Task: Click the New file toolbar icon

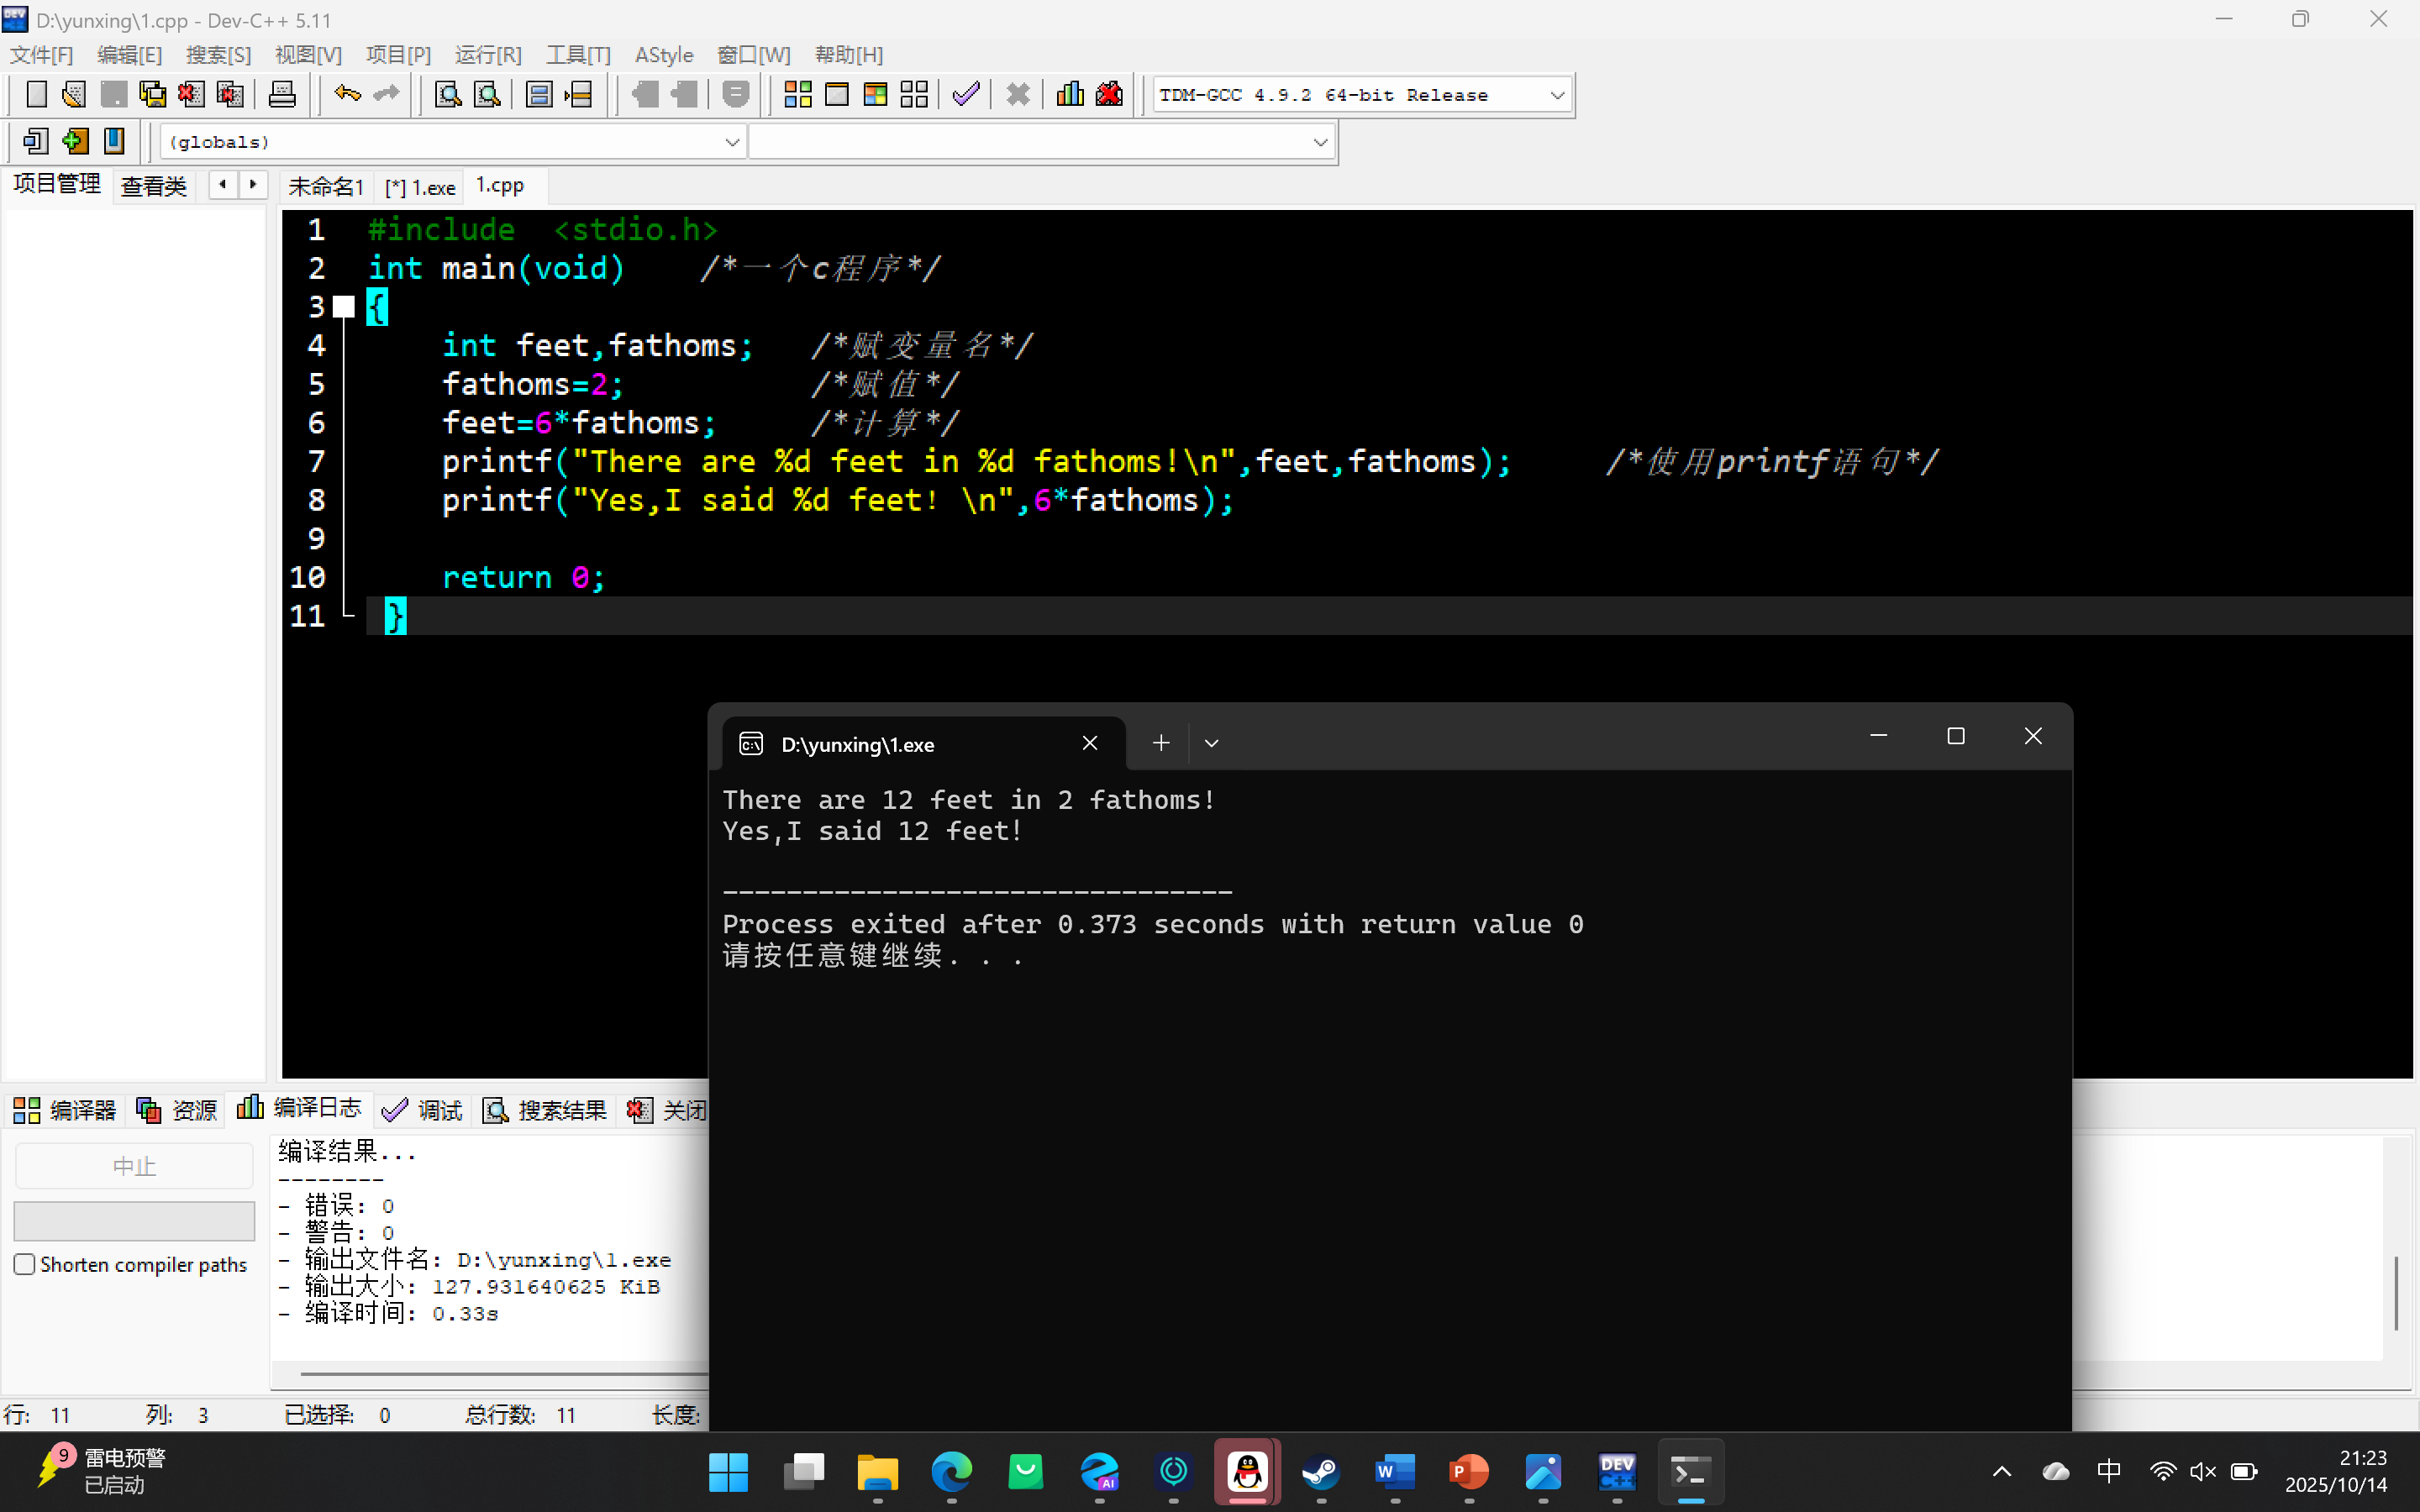Action: [x=36, y=95]
